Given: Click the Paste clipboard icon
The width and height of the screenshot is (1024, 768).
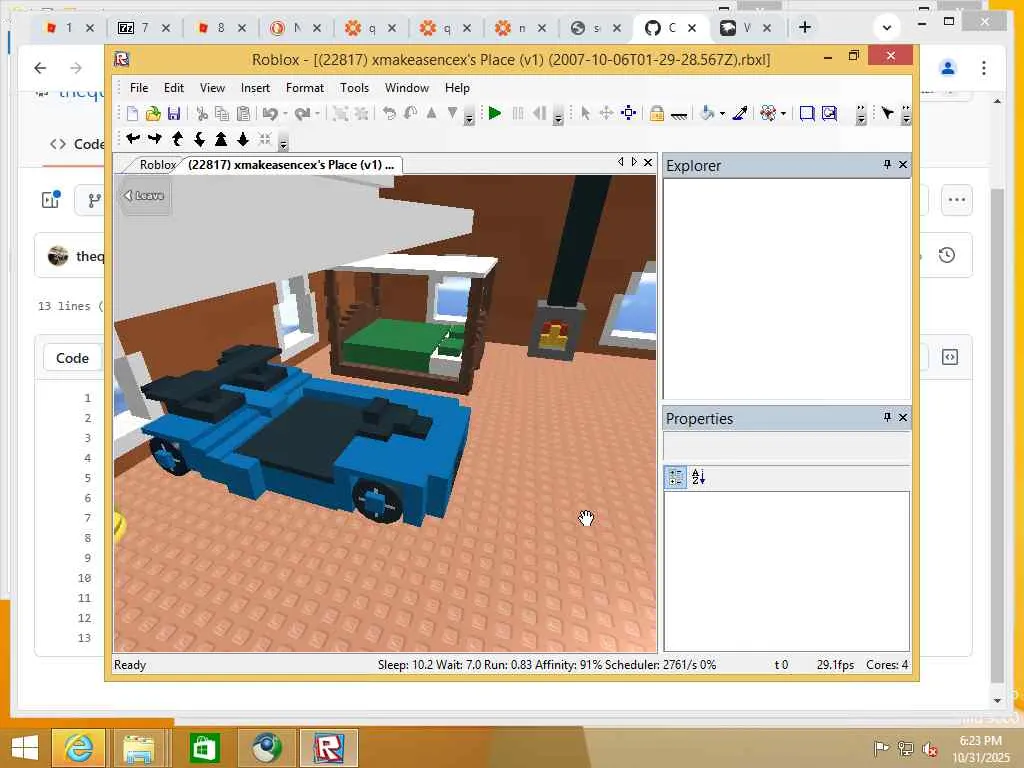Looking at the screenshot, I should tap(243, 114).
